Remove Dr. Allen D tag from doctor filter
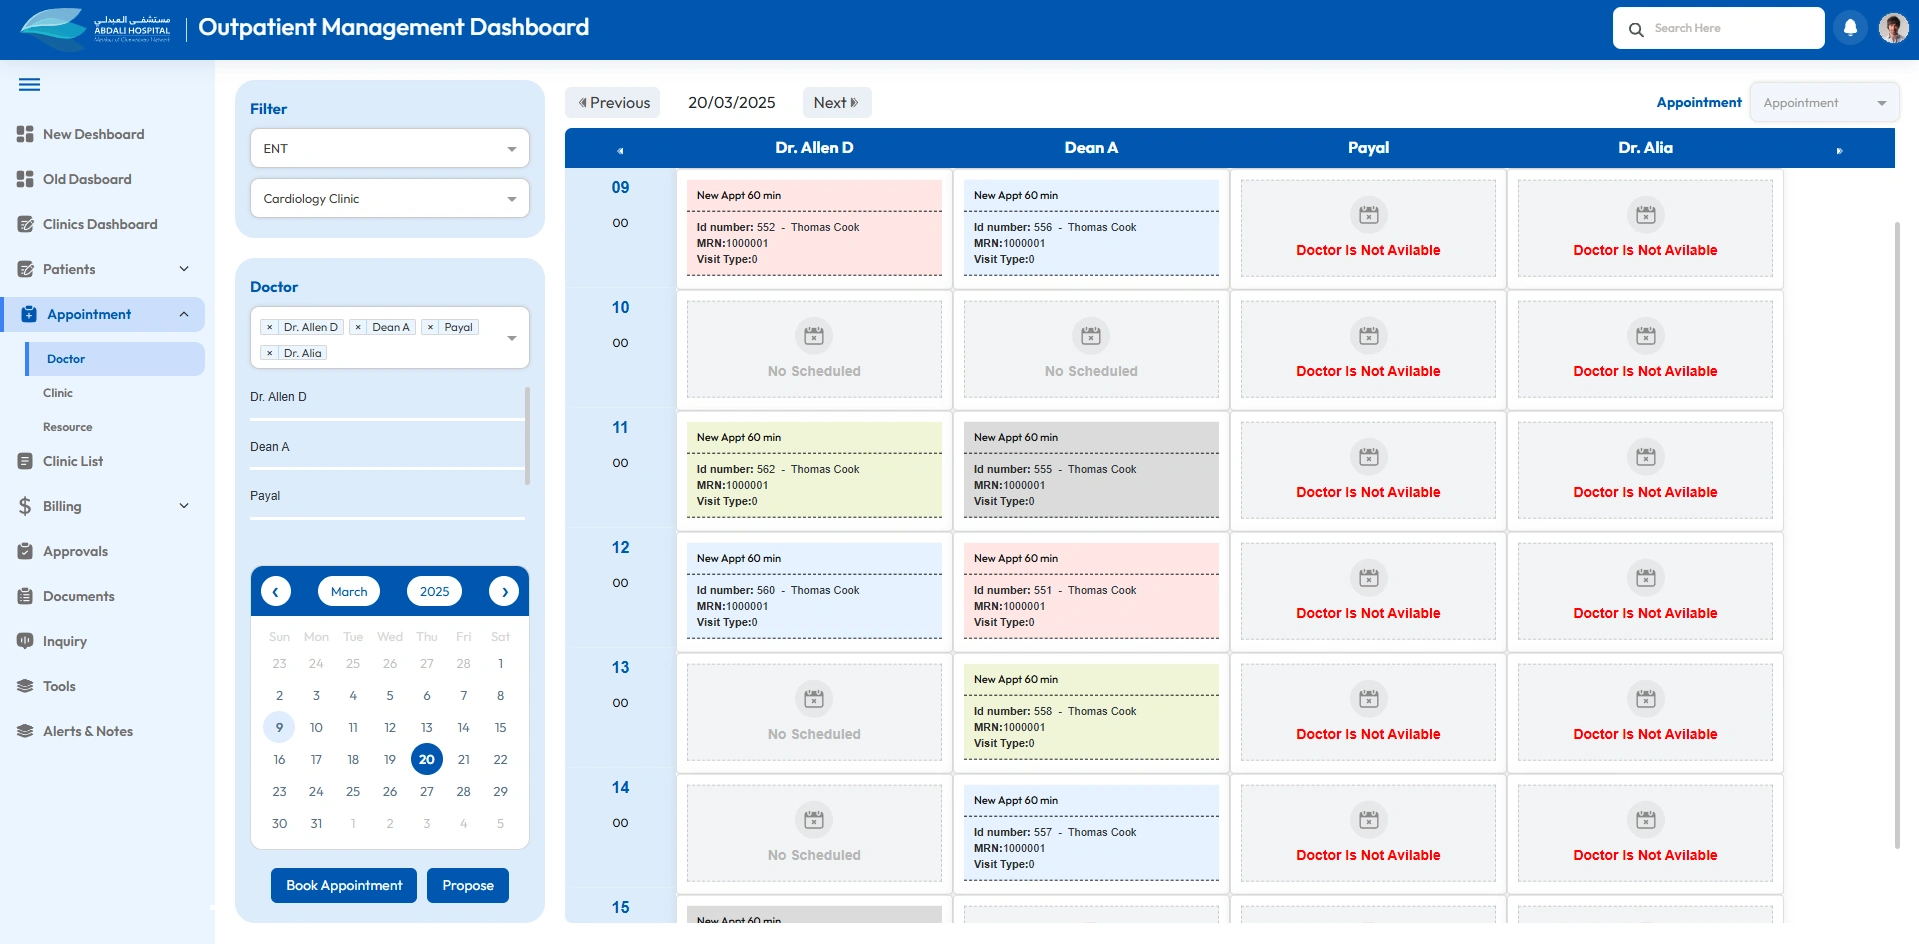 [x=269, y=327]
